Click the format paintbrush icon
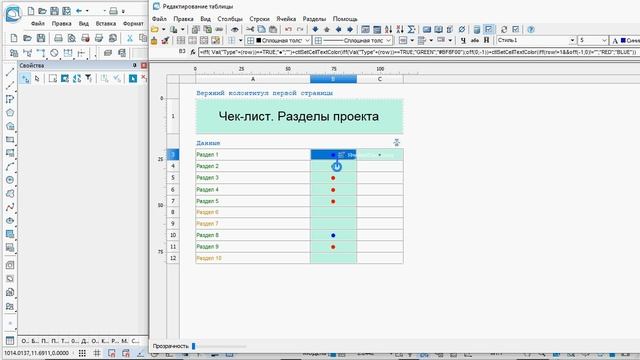 point(165,40)
